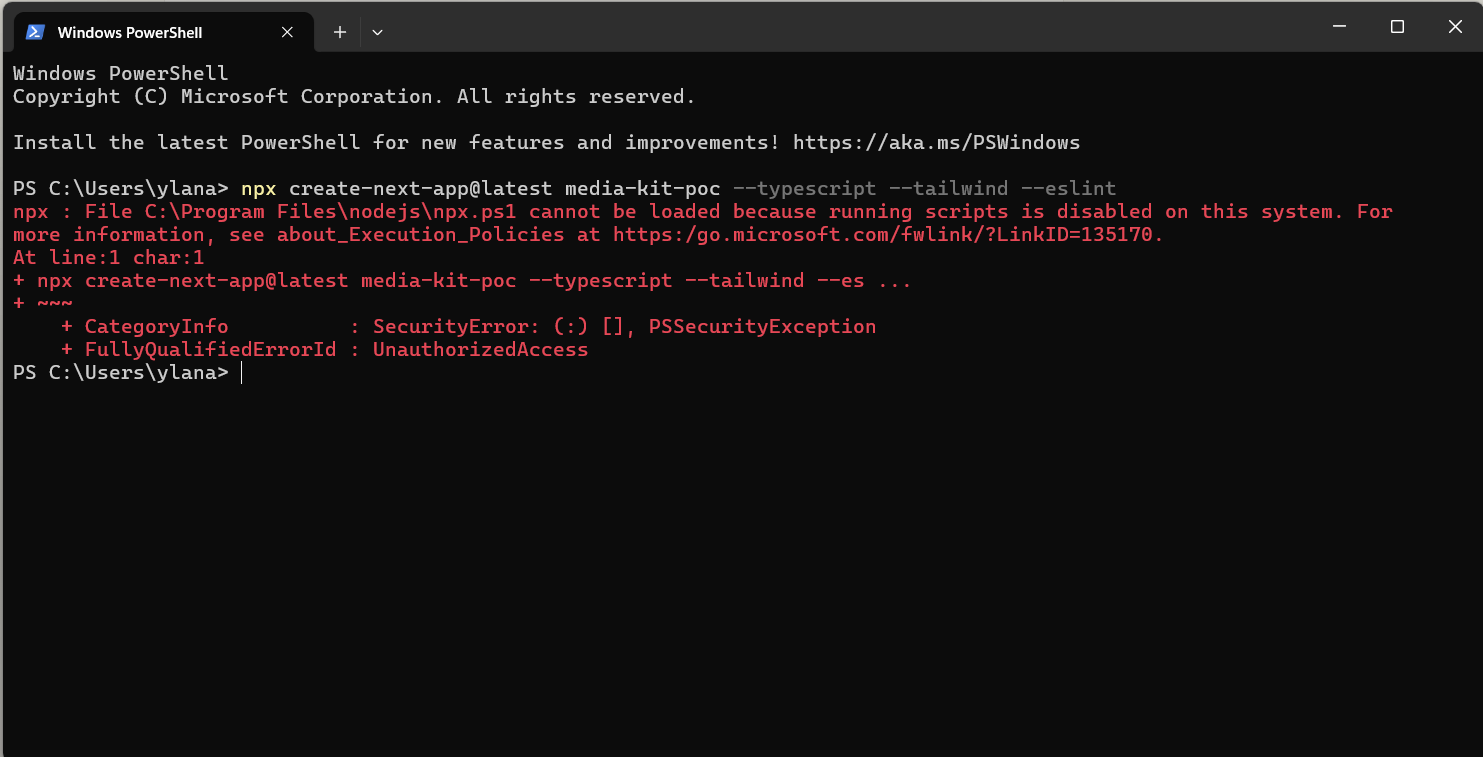The height and width of the screenshot is (757, 1483).
Task: Click the Copyright Microsoft Corporation line
Action: point(350,96)
